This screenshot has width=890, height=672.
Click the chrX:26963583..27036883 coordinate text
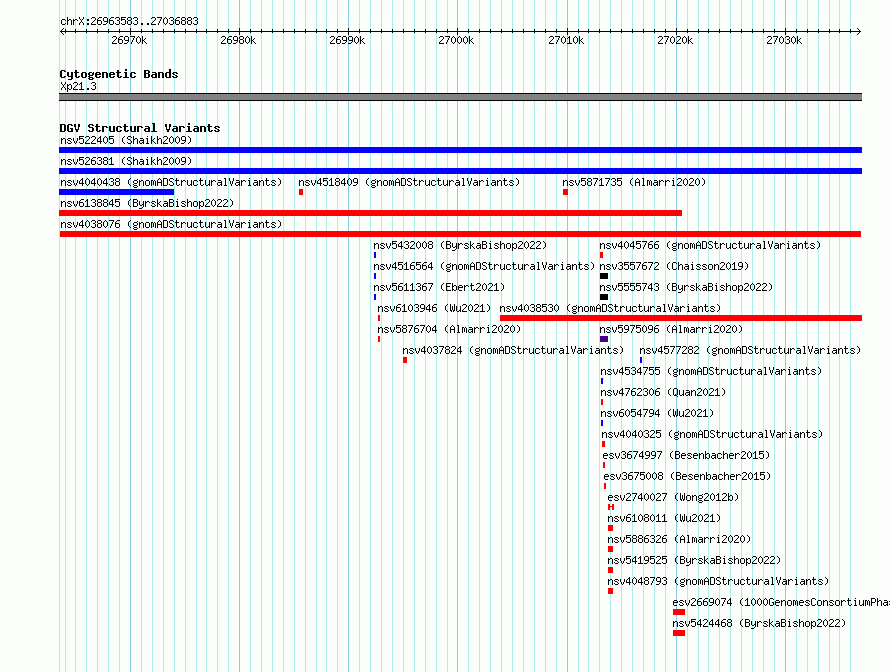129,21
